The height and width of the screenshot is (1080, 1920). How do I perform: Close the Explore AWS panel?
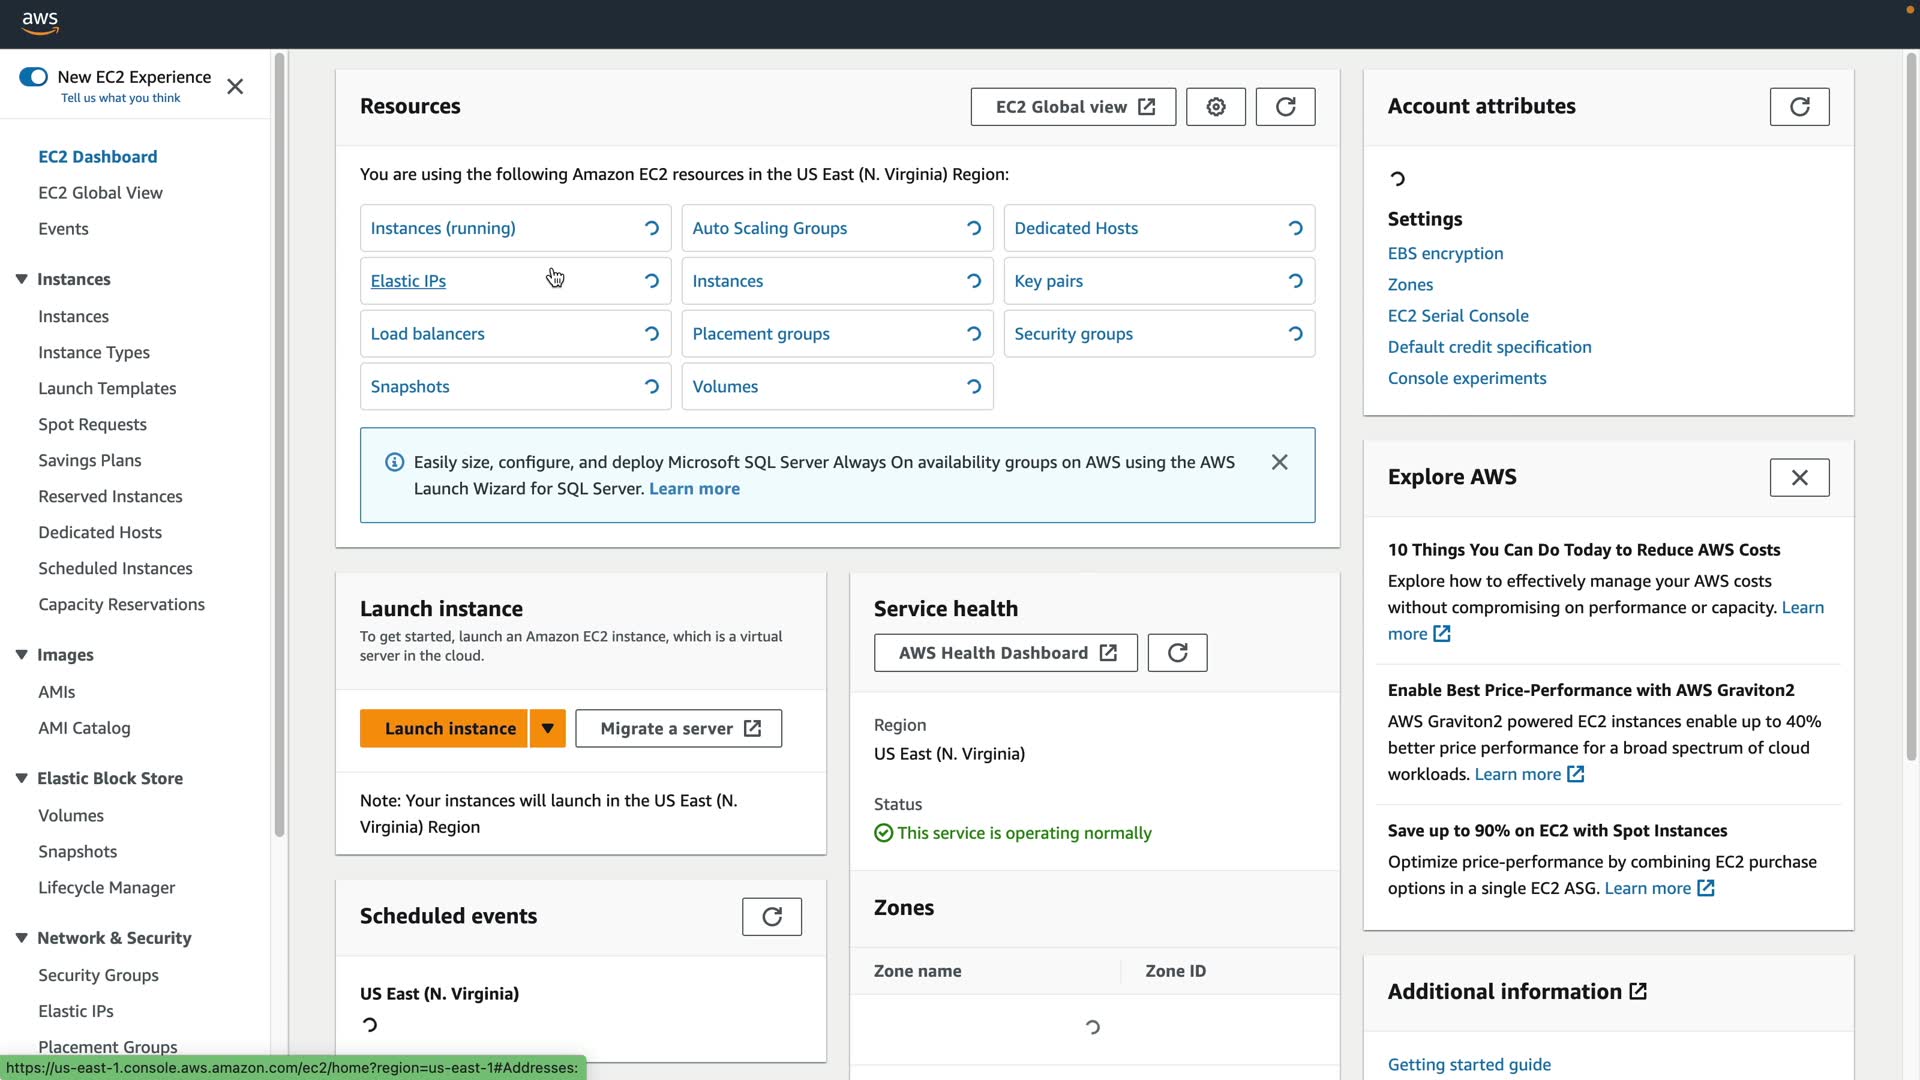pos(1799,478)
